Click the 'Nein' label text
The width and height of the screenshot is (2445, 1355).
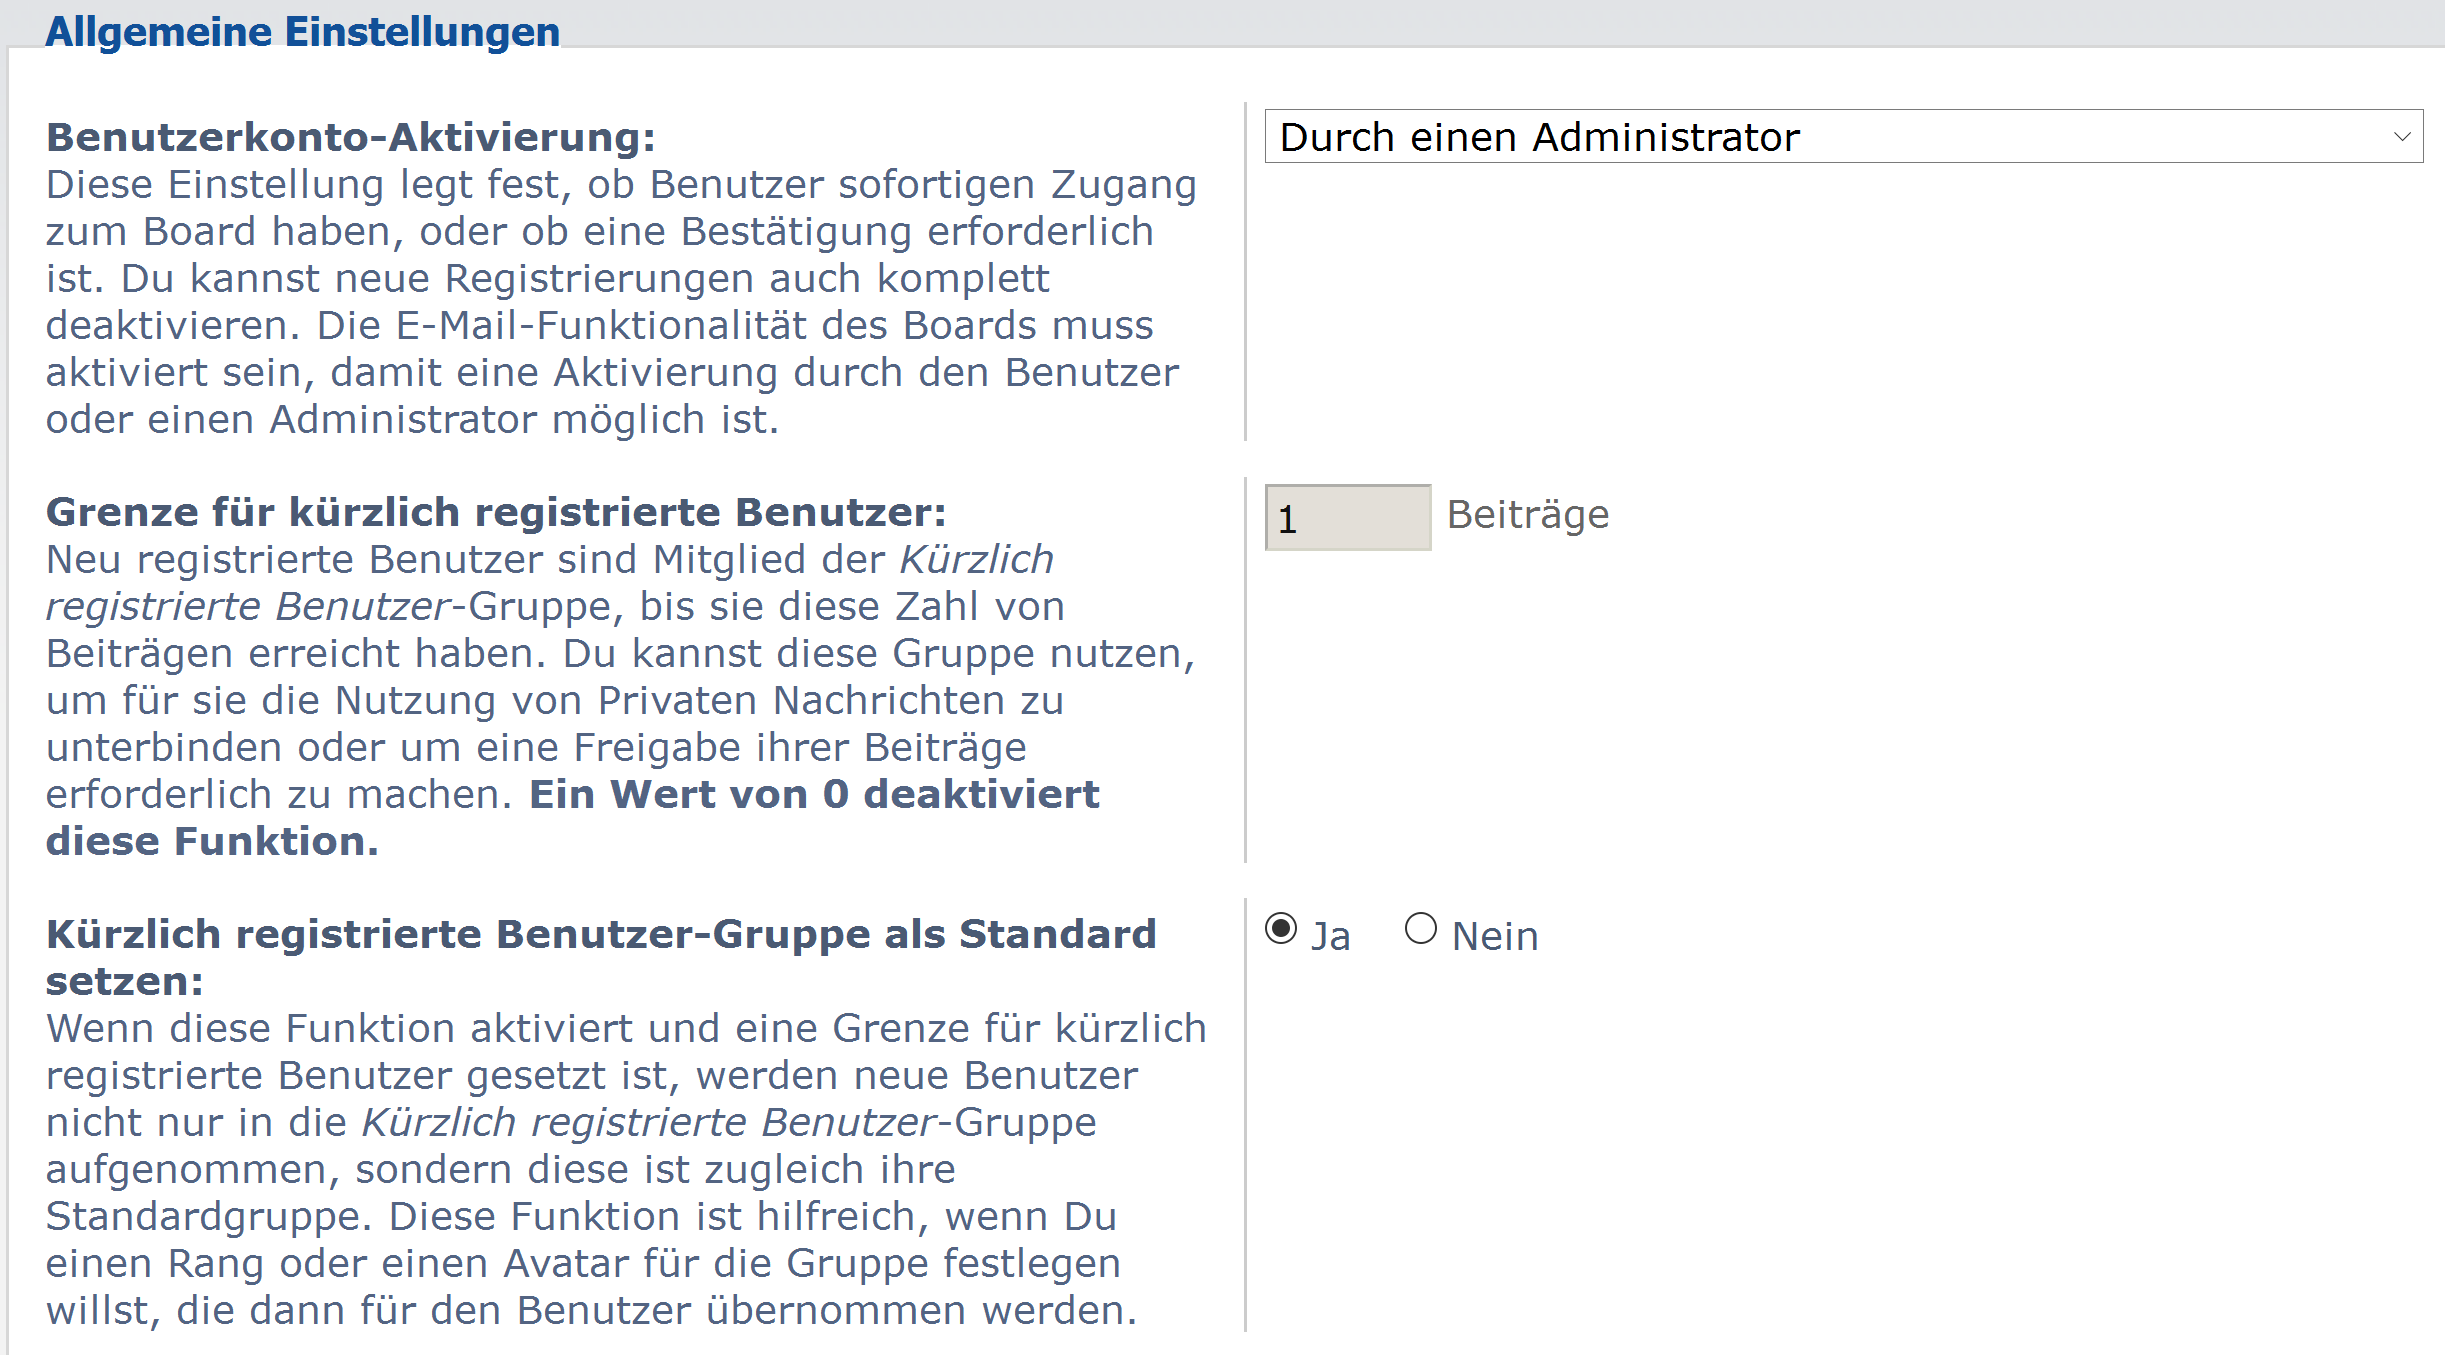click(x=1495, y=937)
